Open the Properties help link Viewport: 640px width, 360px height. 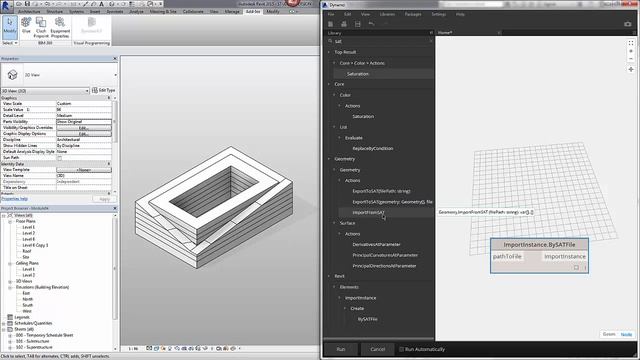(14, 199)
